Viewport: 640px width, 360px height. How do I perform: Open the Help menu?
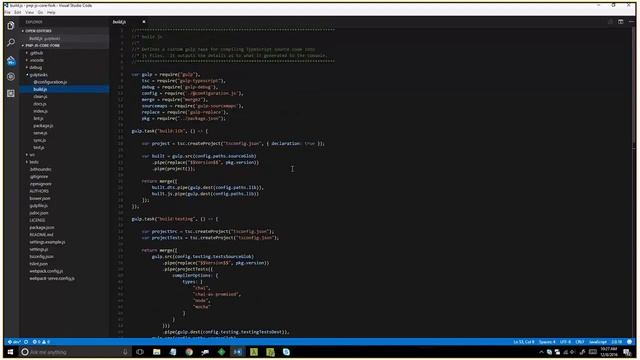[51, 13]
